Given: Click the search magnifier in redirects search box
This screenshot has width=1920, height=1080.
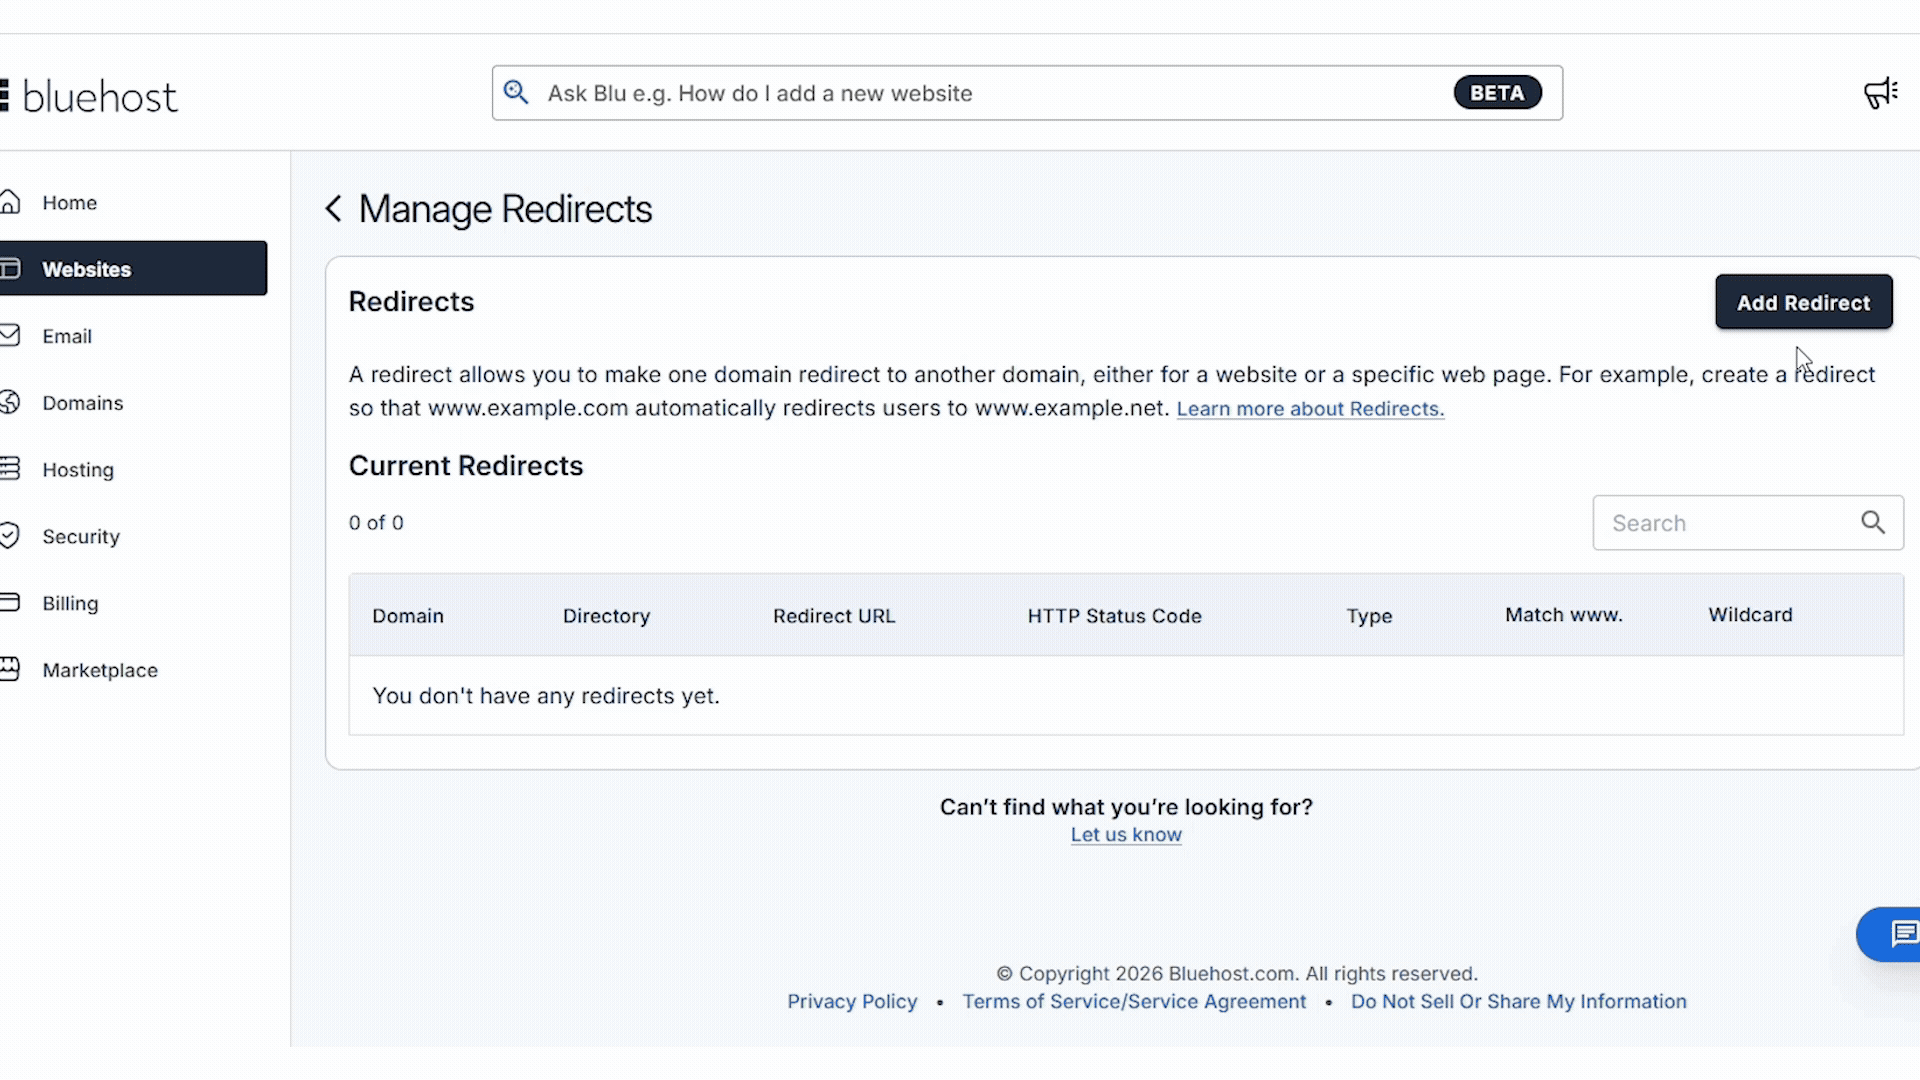Looking at the screenshot, I should click(x=1873, y=522).
